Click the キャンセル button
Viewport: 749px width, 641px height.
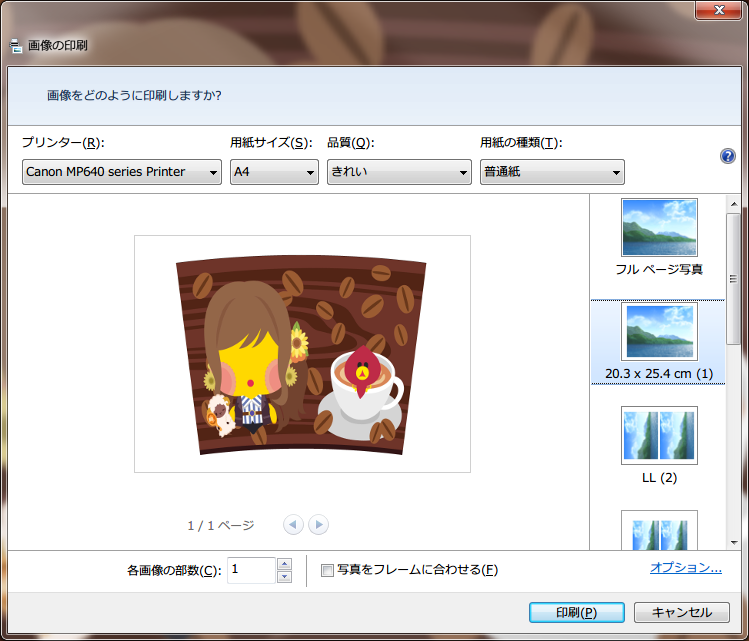click(x=682, y=612)
